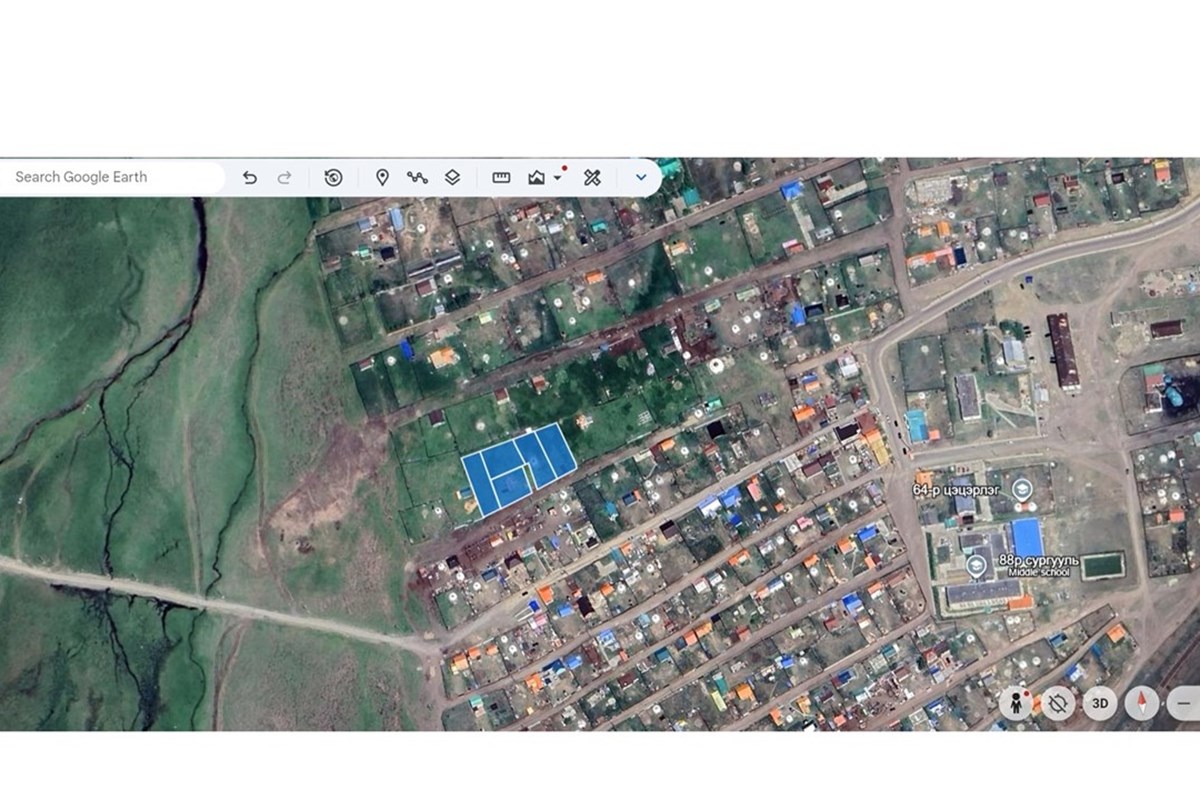The image size is (1200, 800).
Task: Open the crossed tools icon in toolbar
Action: point(592,178)
